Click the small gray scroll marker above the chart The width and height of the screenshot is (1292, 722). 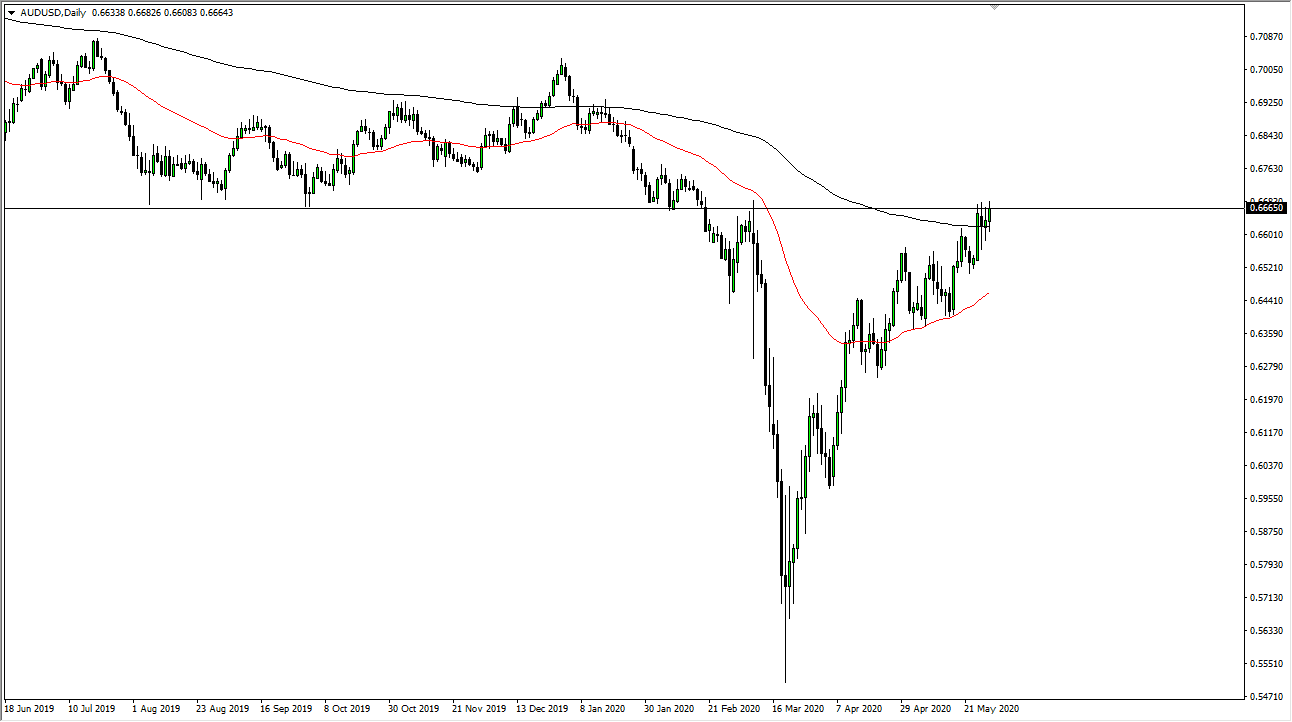tap(994, 8)
